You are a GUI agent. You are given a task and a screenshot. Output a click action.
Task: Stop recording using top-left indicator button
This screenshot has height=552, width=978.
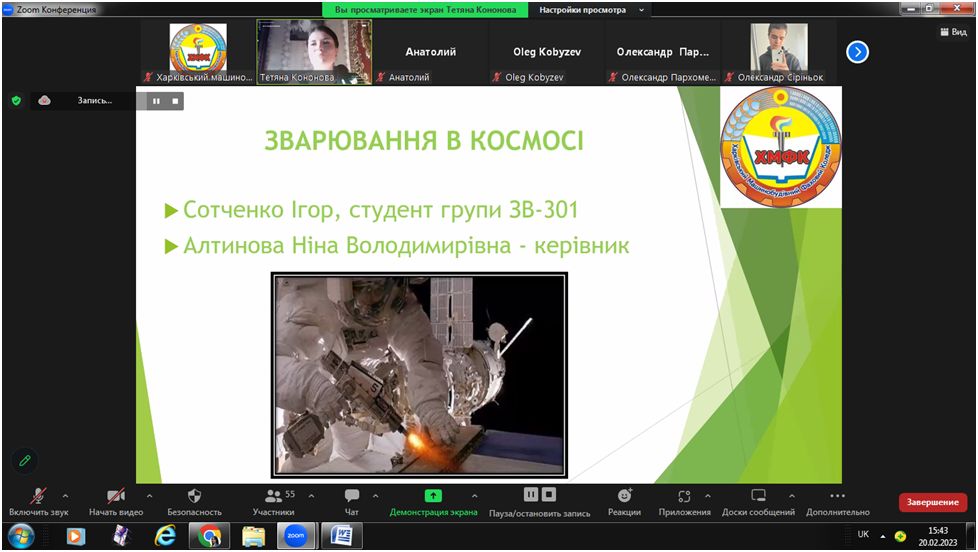tap(175, 101)
